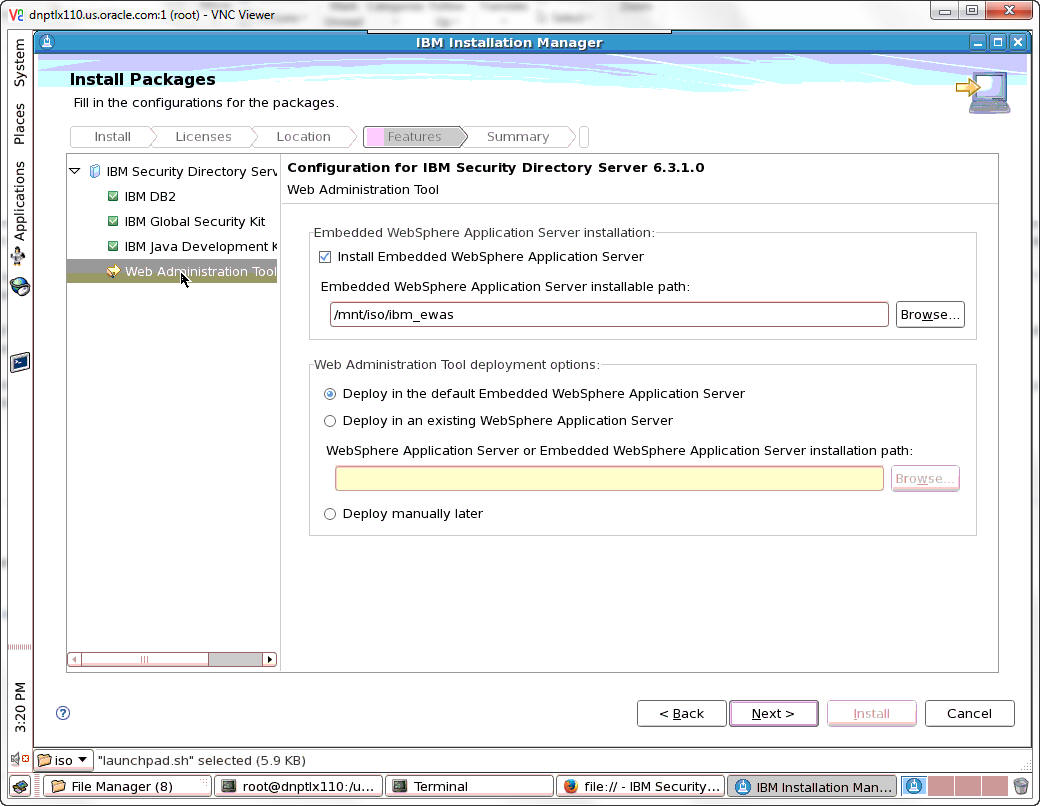Viewport: 1040px width, 806px height.
Task: Click the yellow WebSphere installation path field
Action: pos(609,478)
